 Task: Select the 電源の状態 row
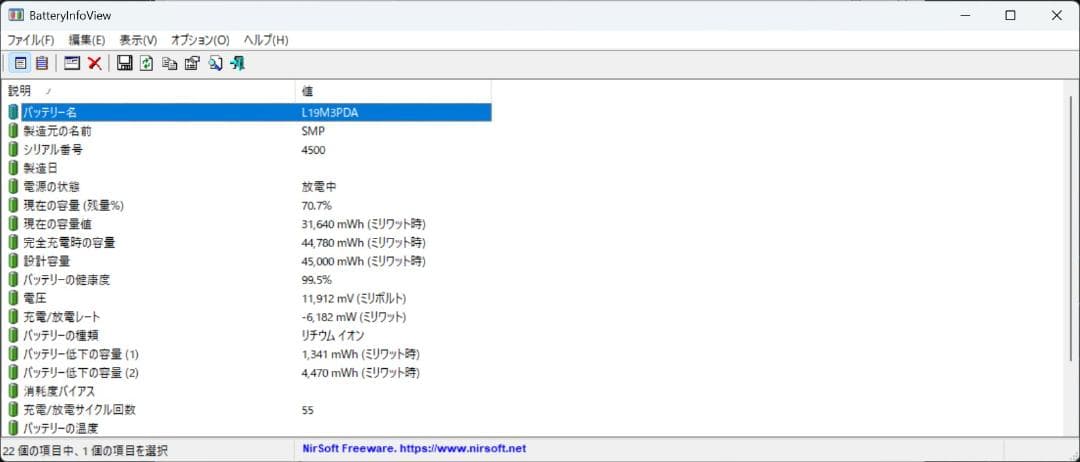(x=248, y=187)
